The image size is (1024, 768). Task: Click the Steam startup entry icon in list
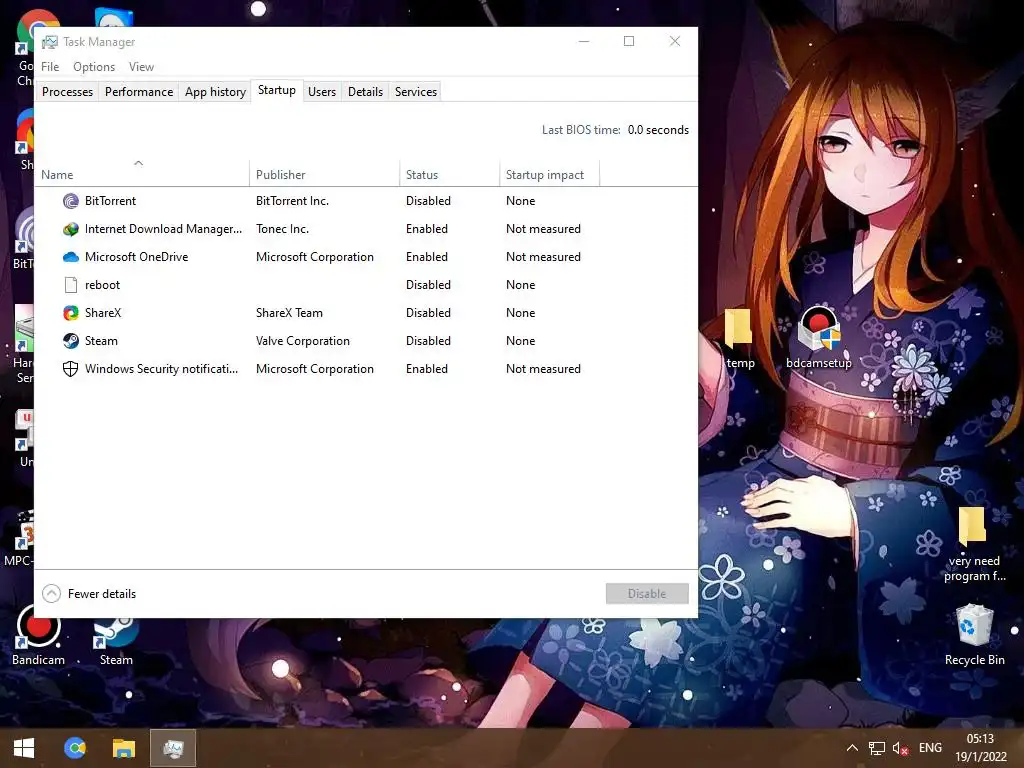[71, 341]
